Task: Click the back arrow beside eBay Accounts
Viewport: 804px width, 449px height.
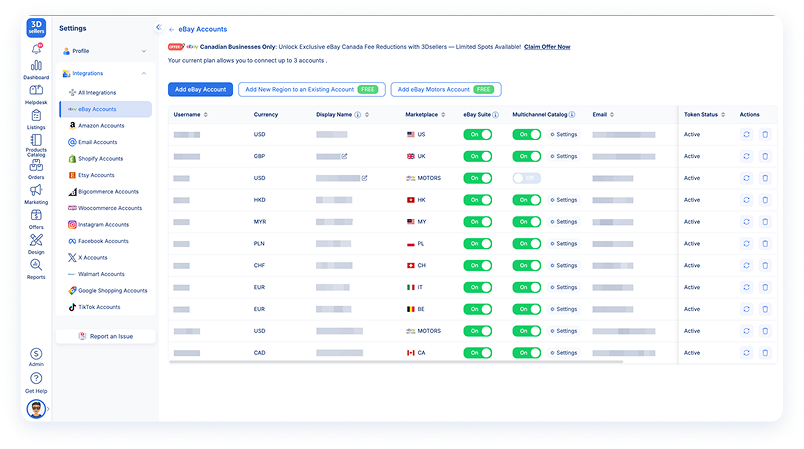Action: [x=172, y=30]
